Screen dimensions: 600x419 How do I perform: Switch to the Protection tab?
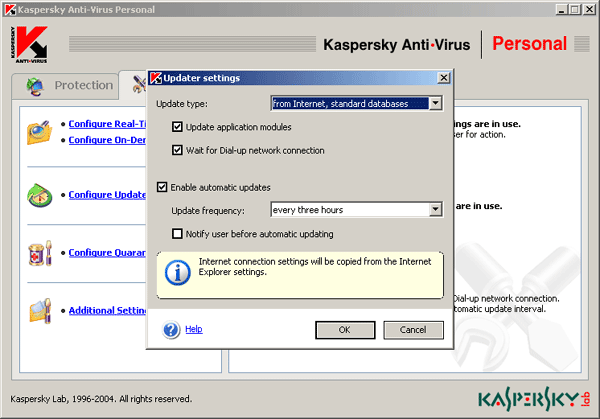click(x=65, y=86)
